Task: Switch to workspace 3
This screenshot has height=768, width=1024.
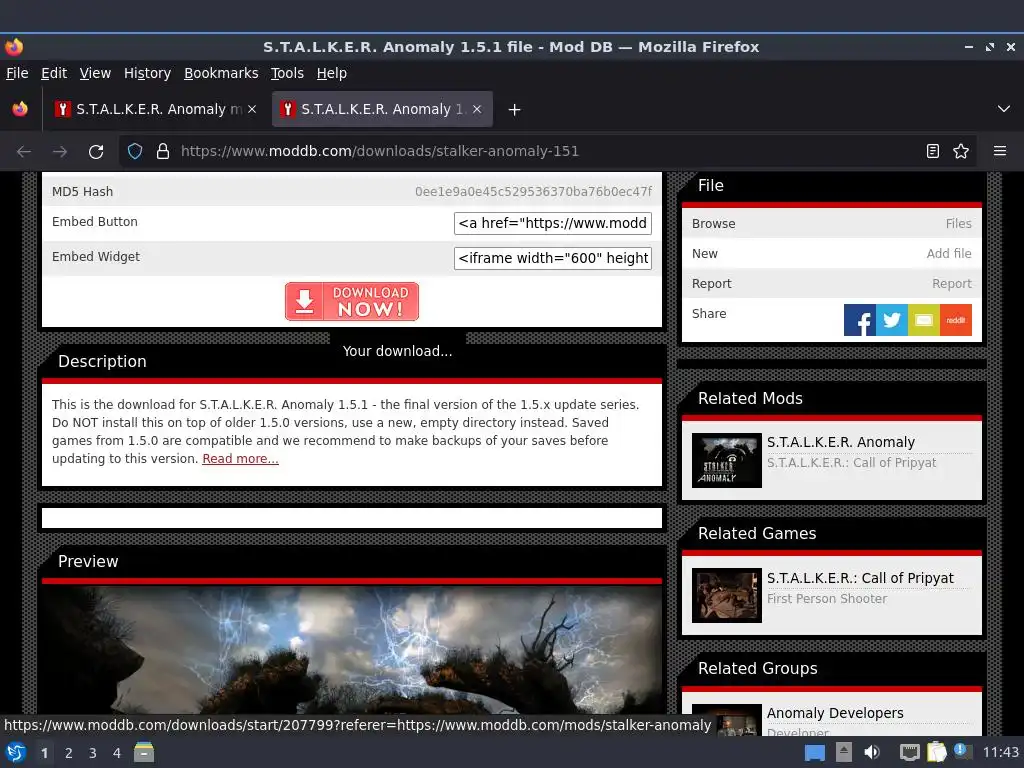Action: pos(93,753)
